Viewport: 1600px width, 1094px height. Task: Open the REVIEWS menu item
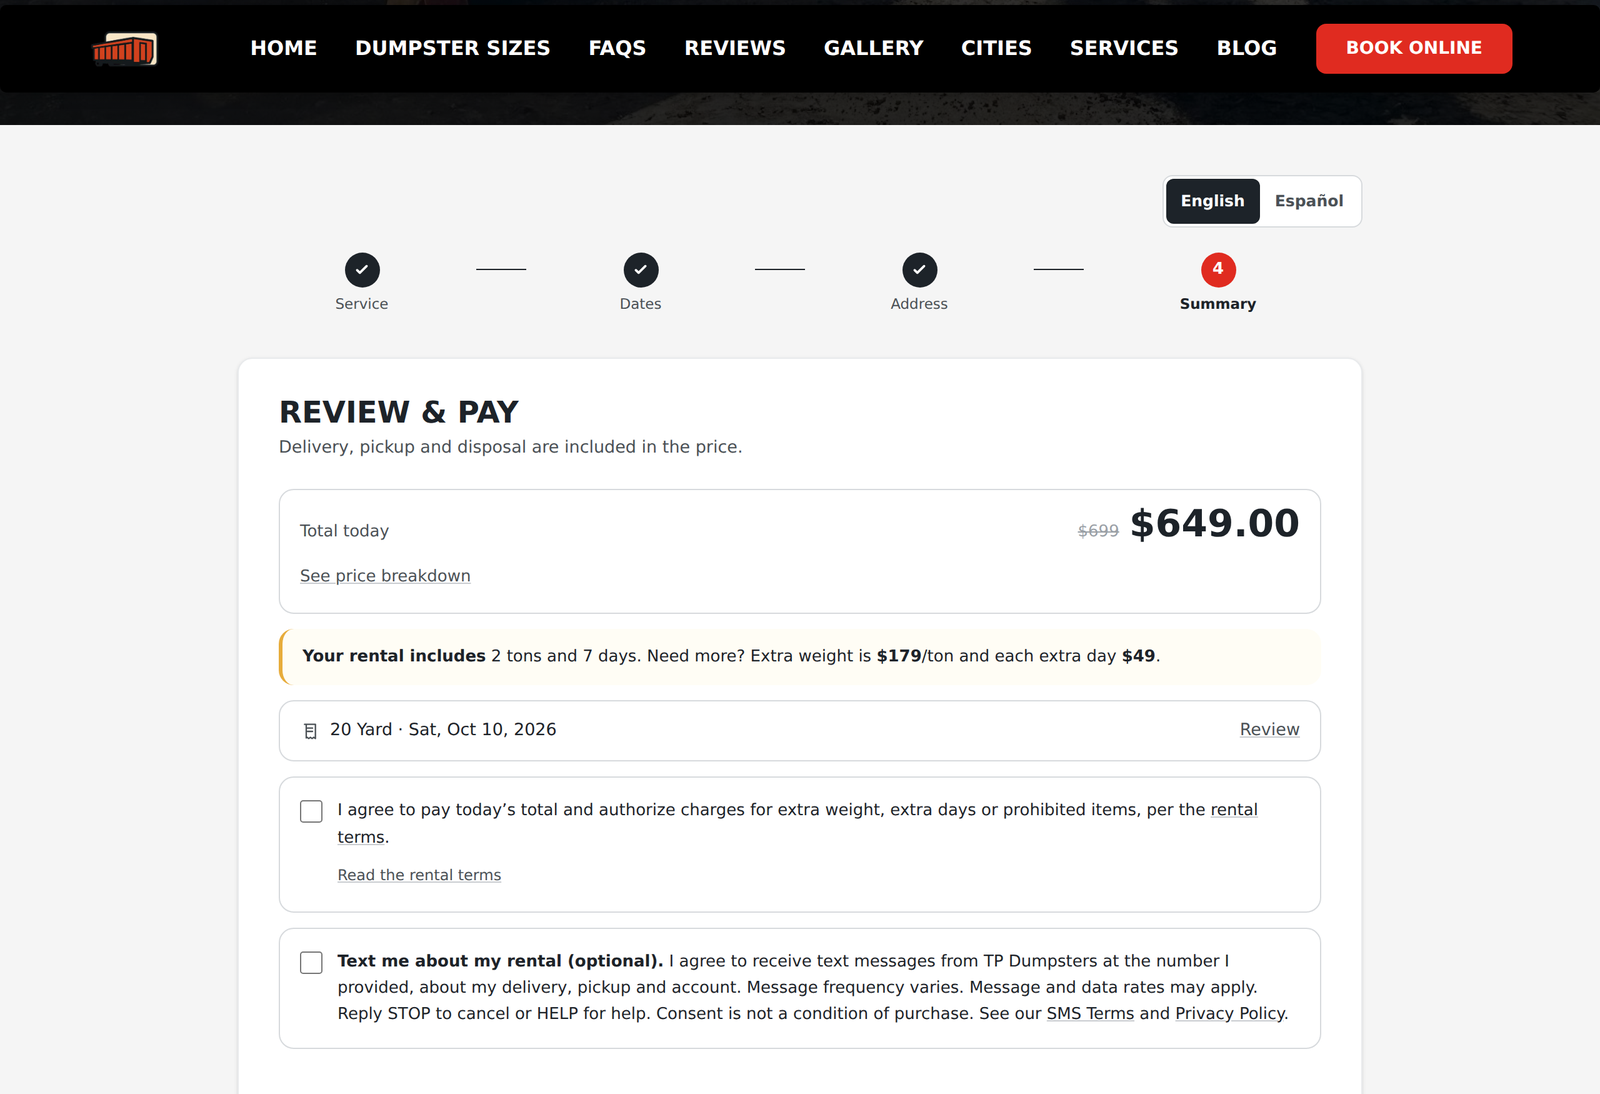coord(735,48)
